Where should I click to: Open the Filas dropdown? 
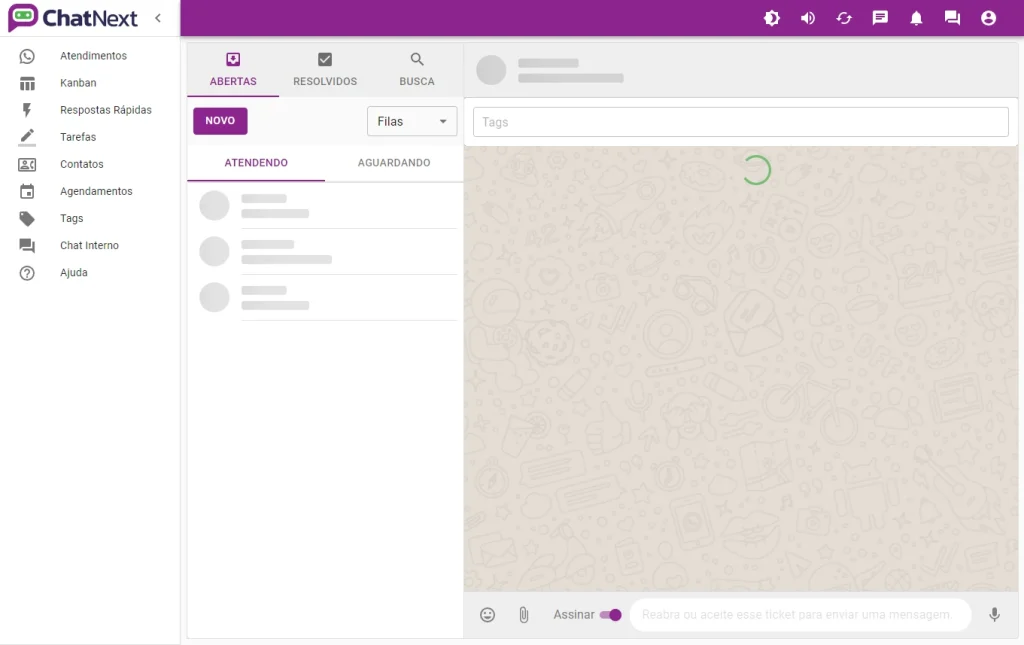tap(411, 121)
